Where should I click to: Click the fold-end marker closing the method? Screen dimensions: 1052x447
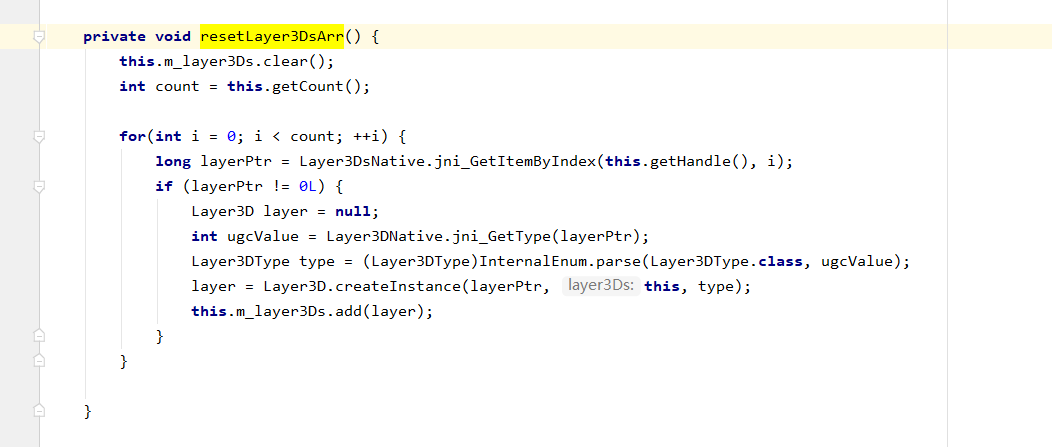[x=40, y=410]
